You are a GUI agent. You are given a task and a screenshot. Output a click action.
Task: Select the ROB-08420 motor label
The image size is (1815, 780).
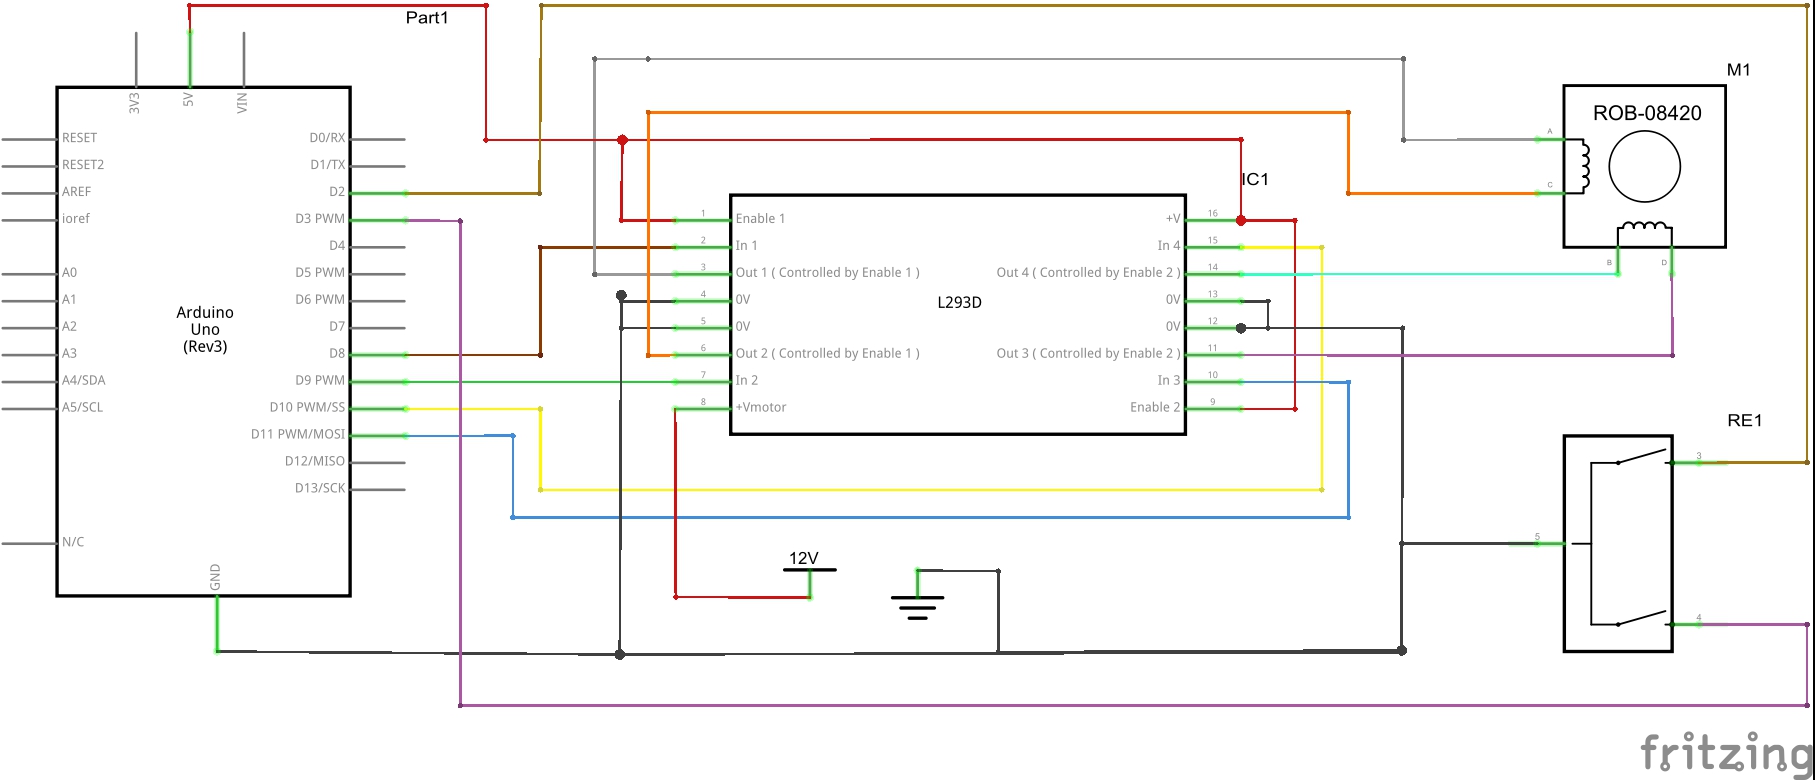tap(1647, 113)
